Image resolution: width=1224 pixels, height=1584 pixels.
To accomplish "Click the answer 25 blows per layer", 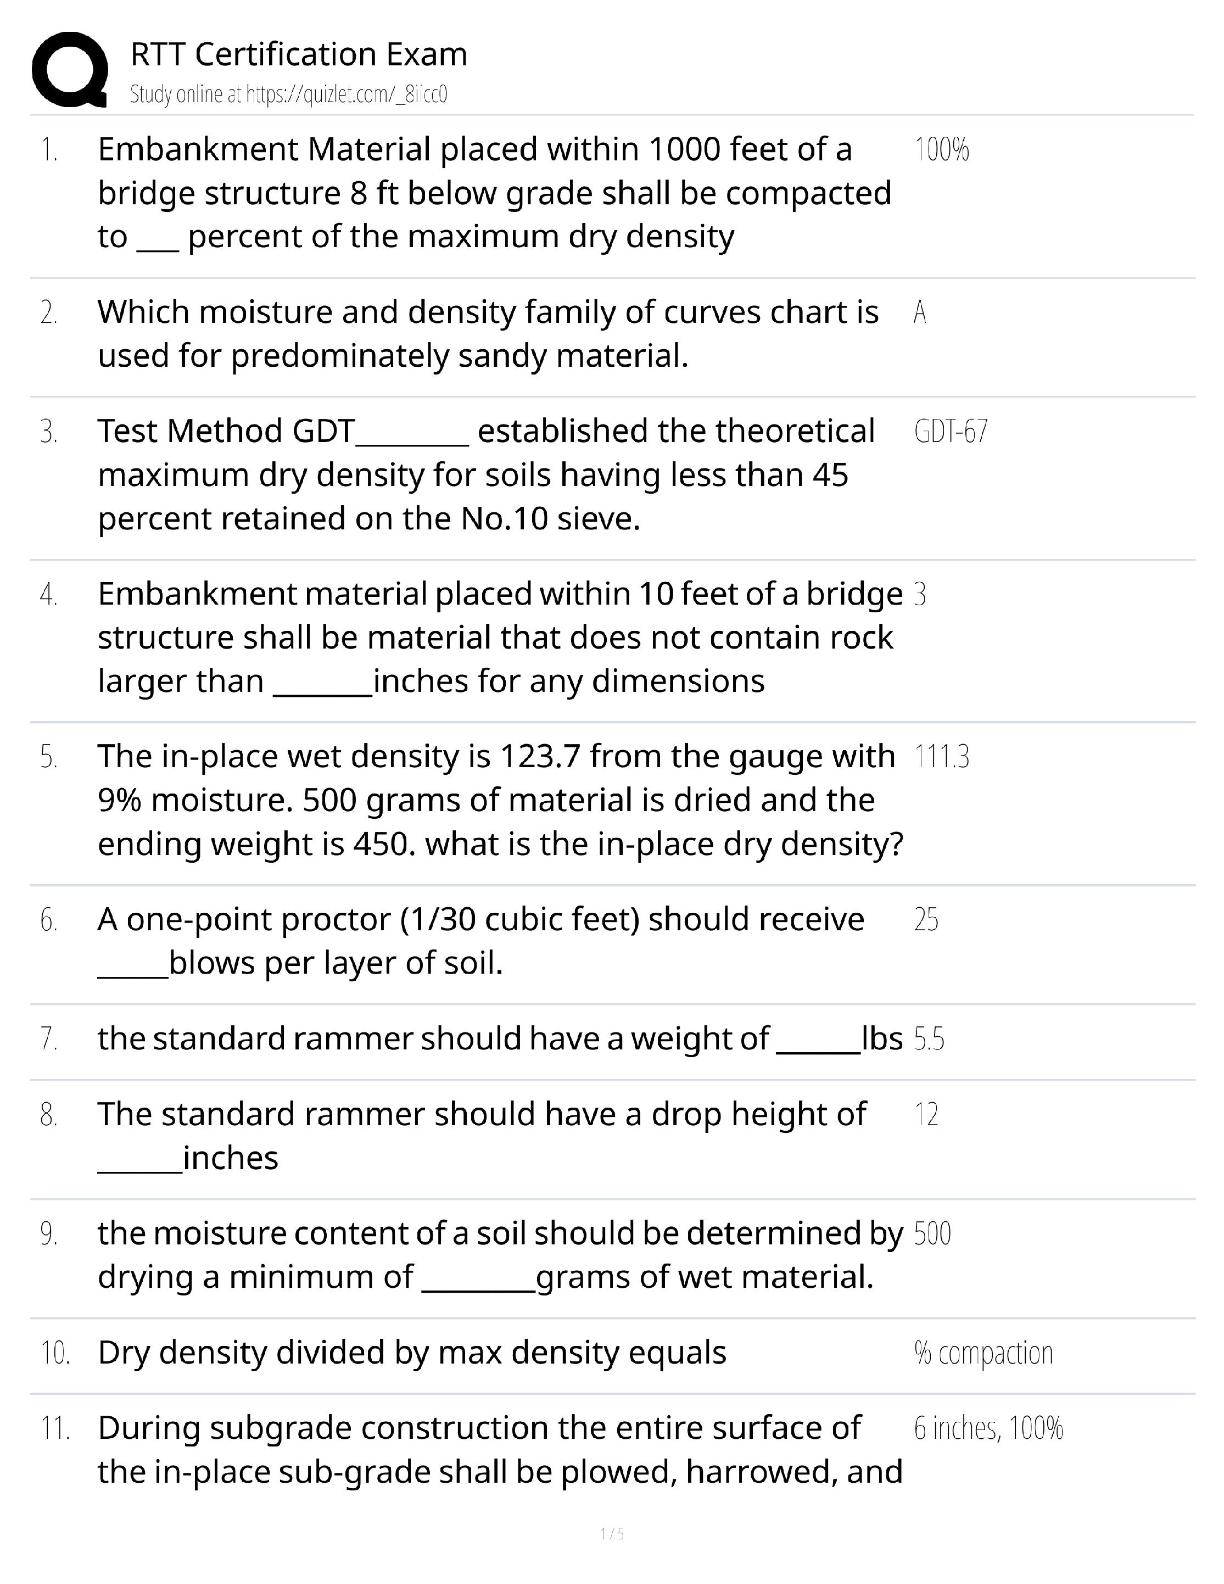I will point(926,920).
